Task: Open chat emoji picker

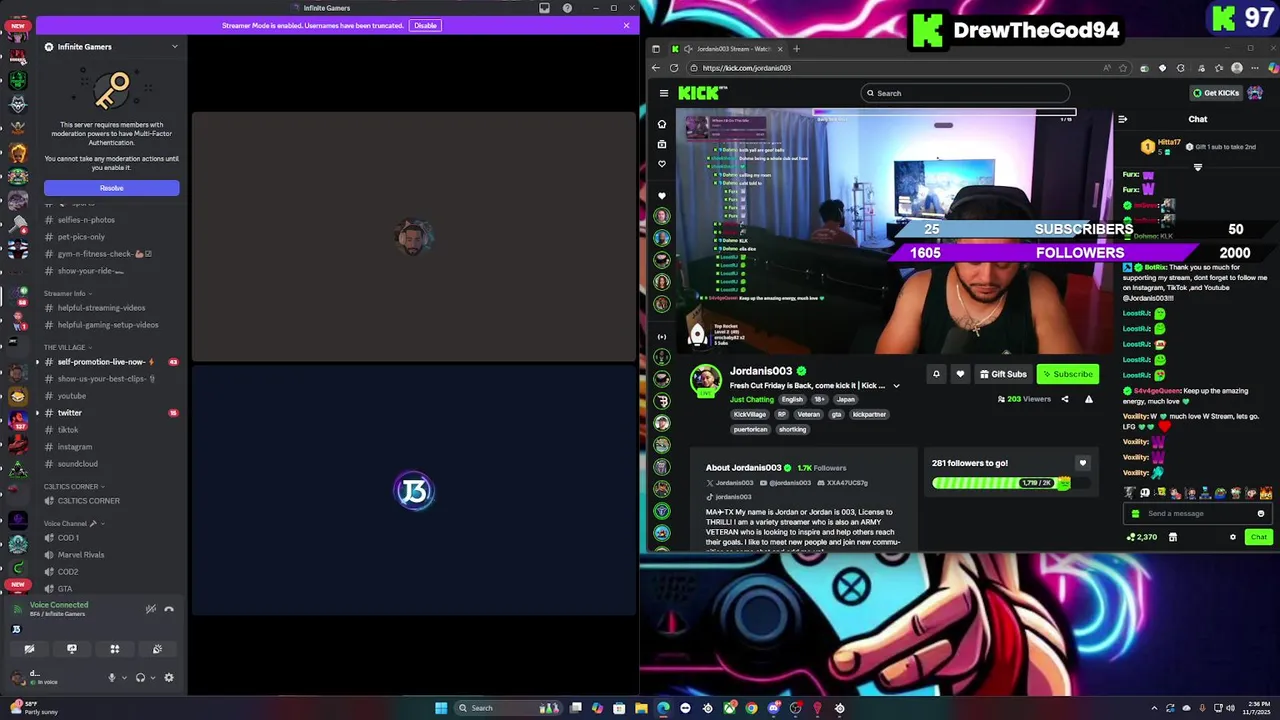Action: click(x=1260, y=514)
